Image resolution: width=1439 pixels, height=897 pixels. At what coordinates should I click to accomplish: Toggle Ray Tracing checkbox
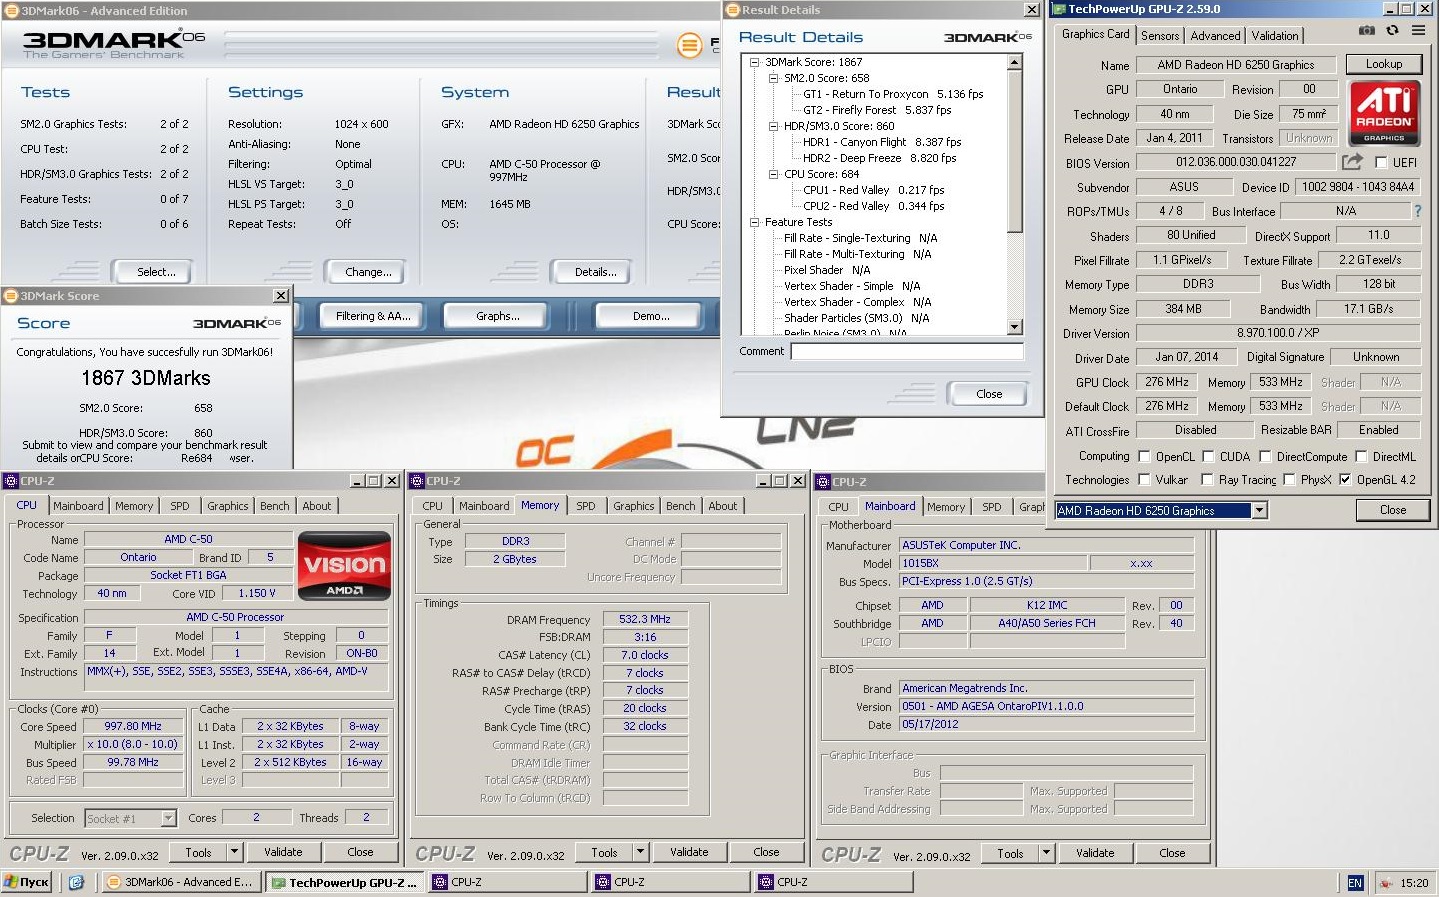pyautogui.click(x=1207, y=480)
